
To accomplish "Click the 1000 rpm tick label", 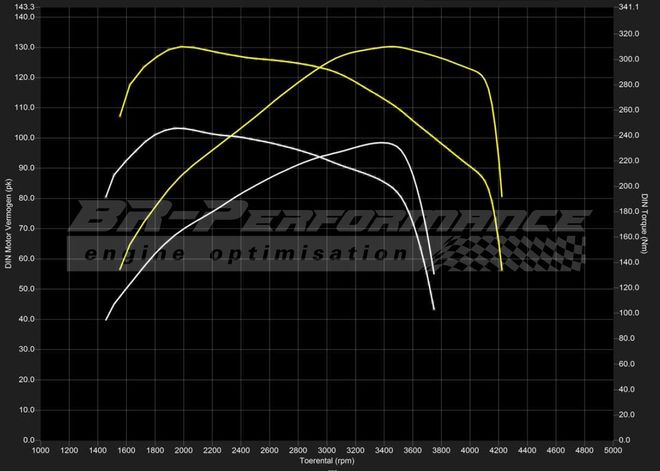I will 41,451.
